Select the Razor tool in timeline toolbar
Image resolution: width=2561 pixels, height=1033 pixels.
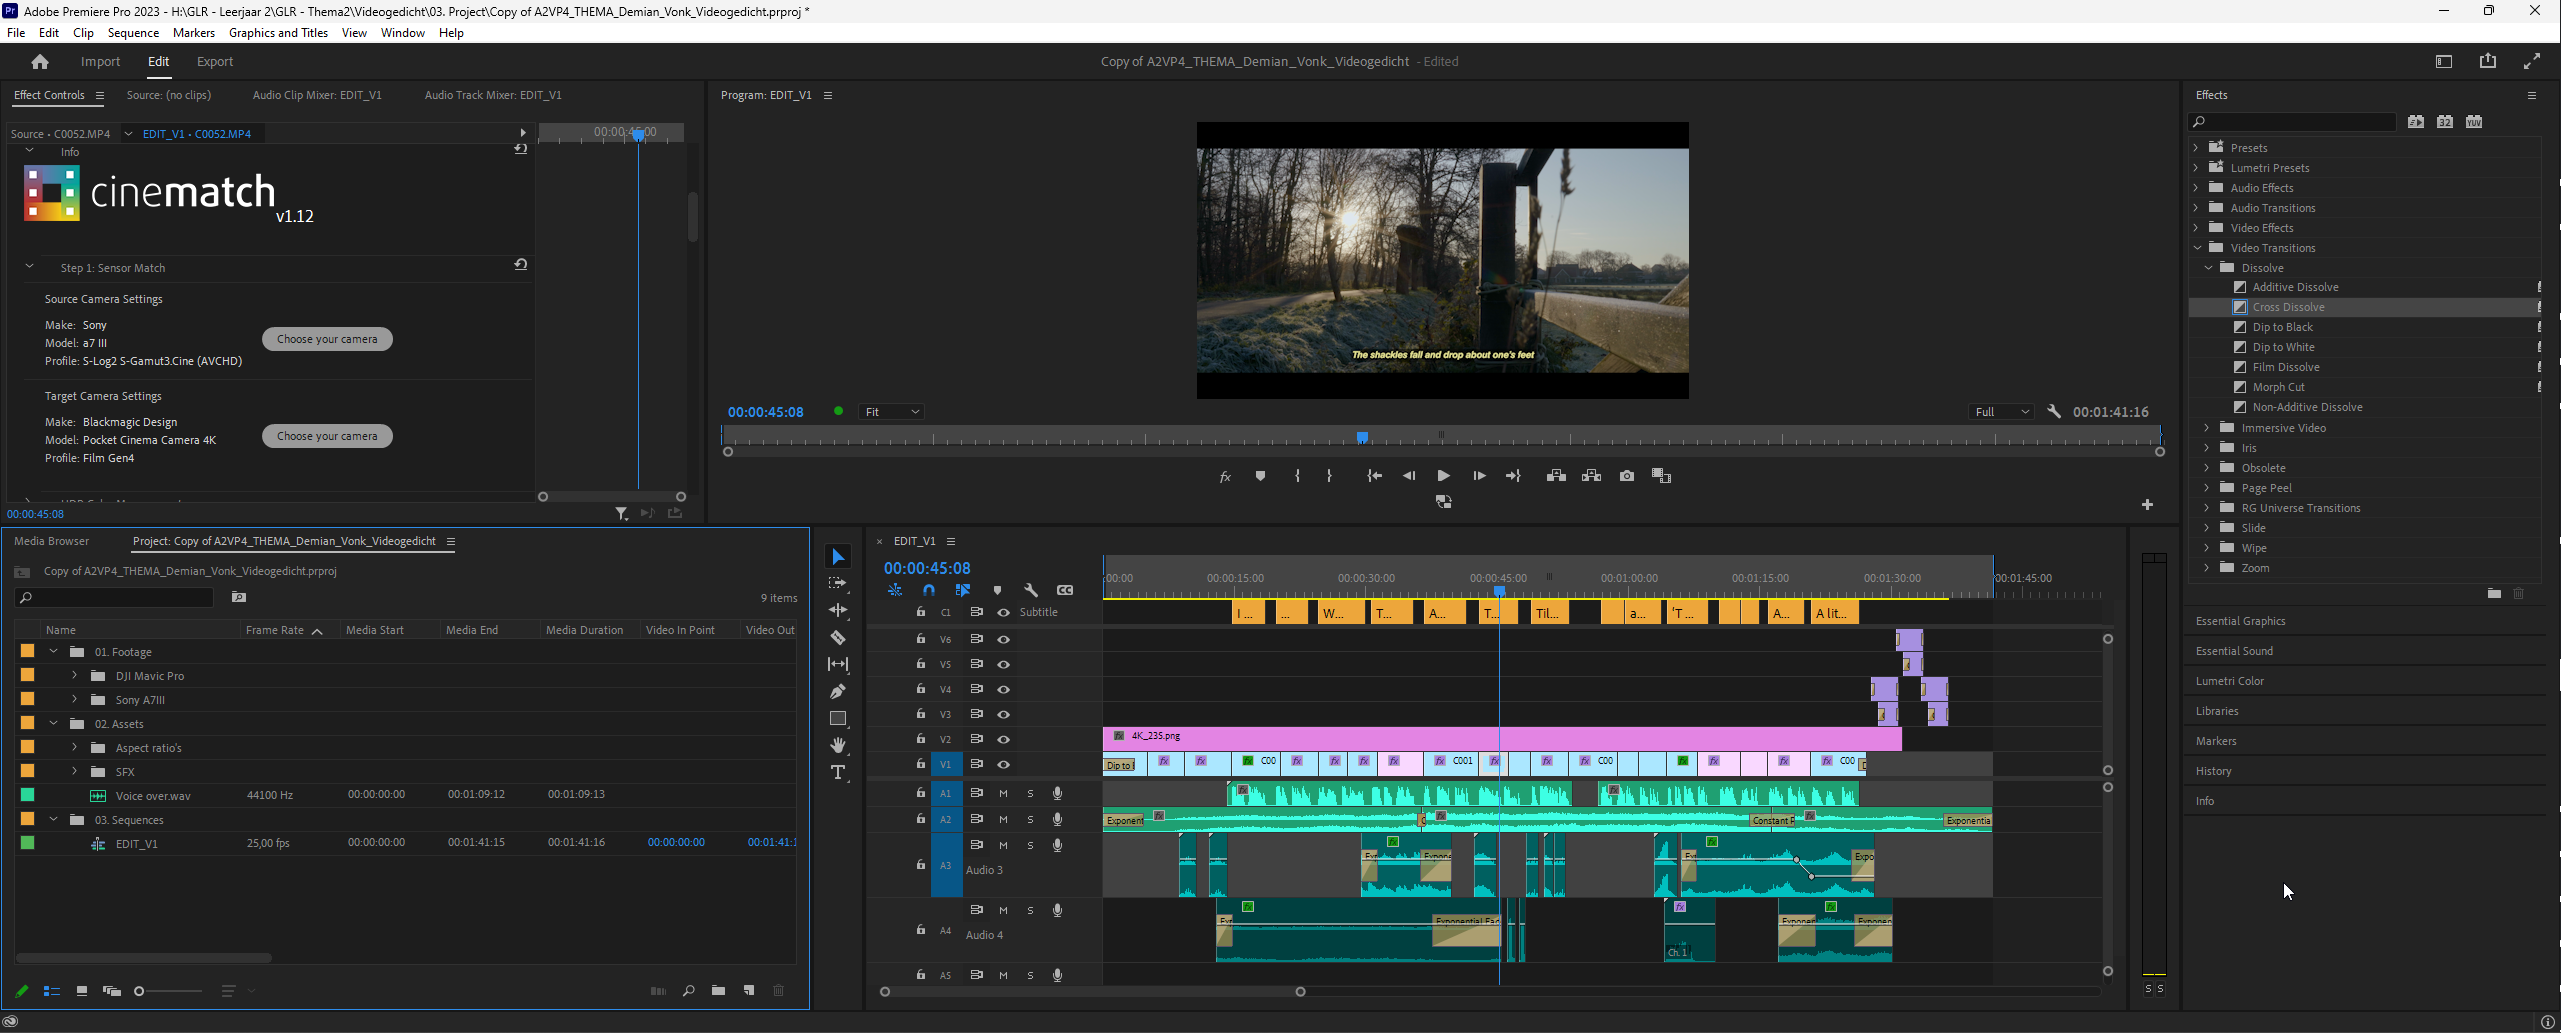[x=838, y=637]
